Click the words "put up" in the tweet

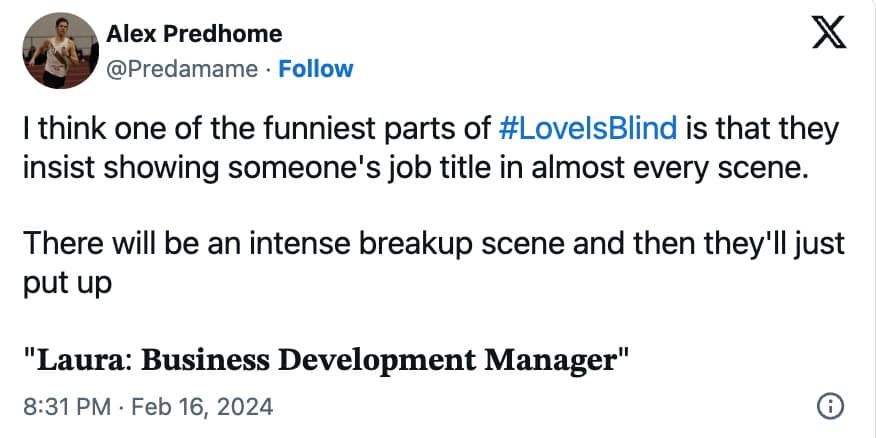tap(69, 279)
